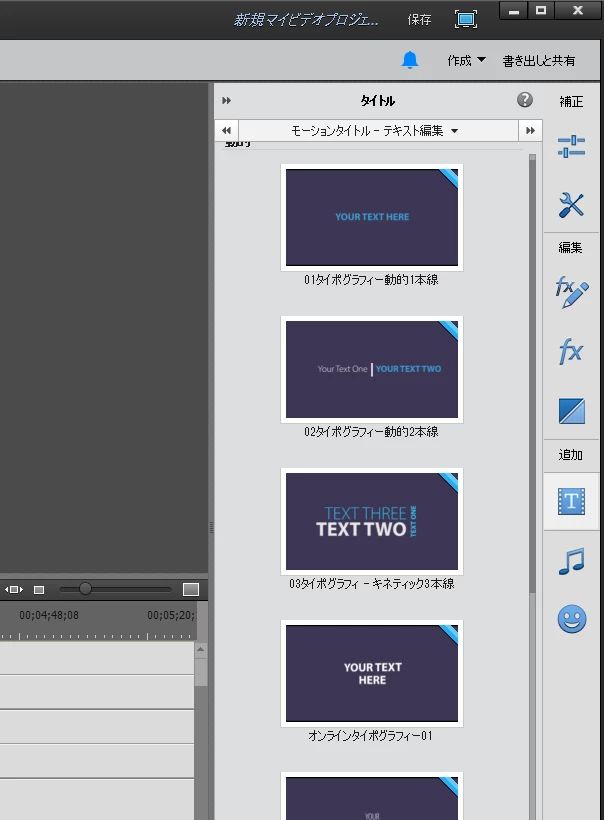Open the 作成 dropdown menu
Screen dimensions: 604x820
coord(466,61)
